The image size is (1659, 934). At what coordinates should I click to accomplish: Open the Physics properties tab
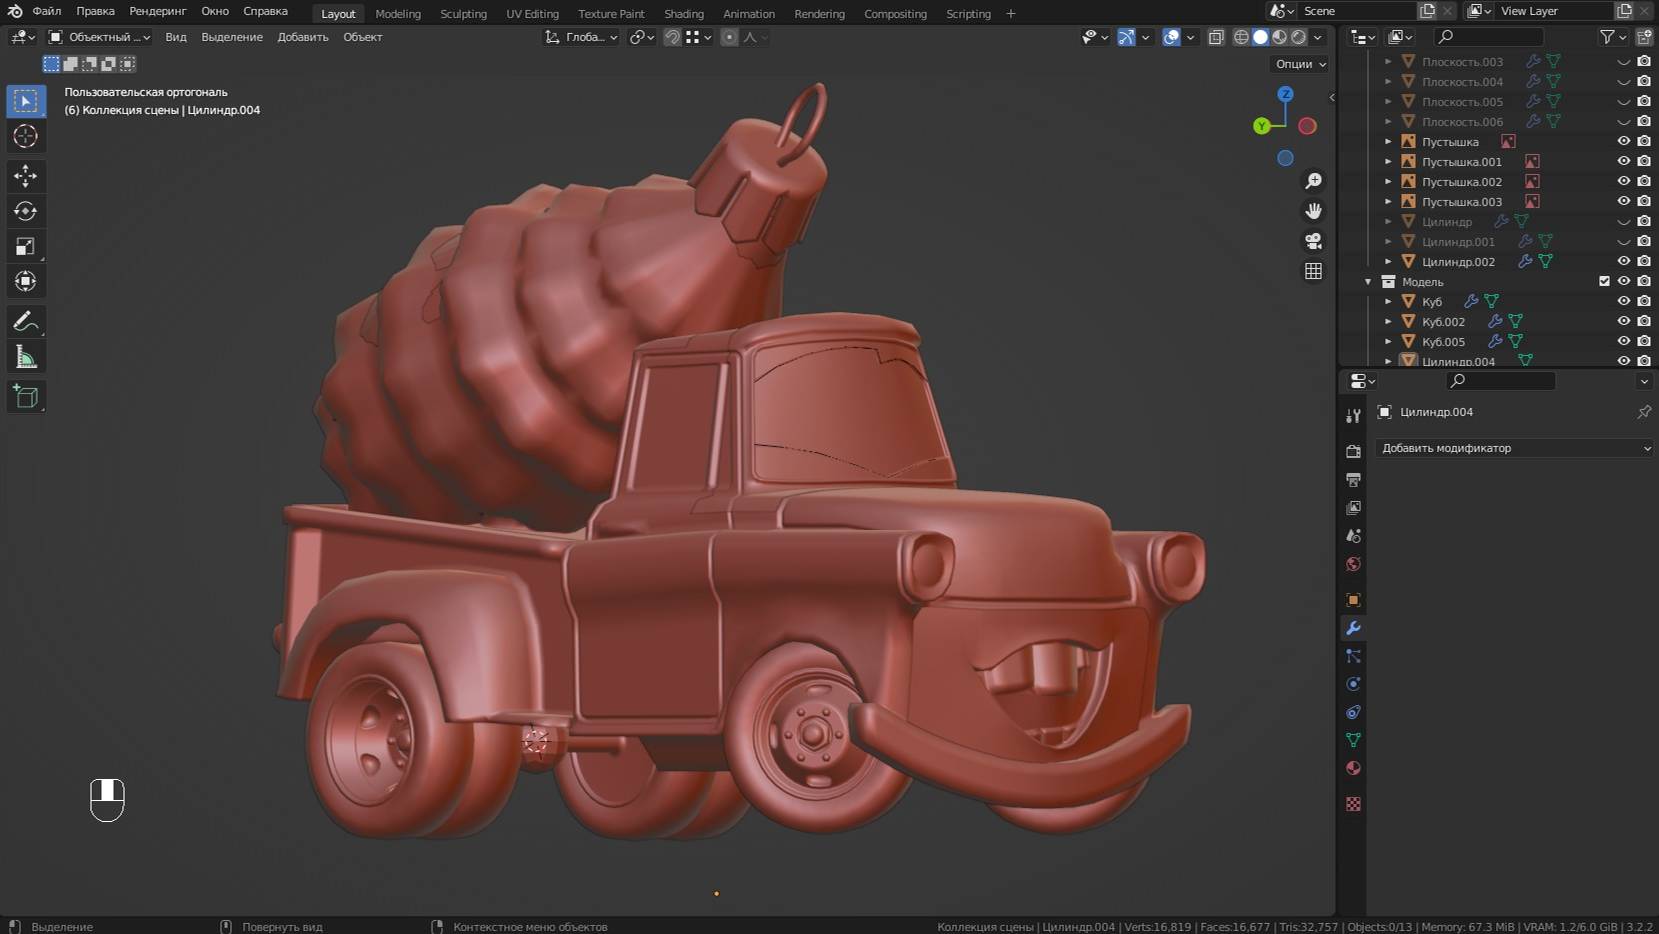click(1353, 684)
